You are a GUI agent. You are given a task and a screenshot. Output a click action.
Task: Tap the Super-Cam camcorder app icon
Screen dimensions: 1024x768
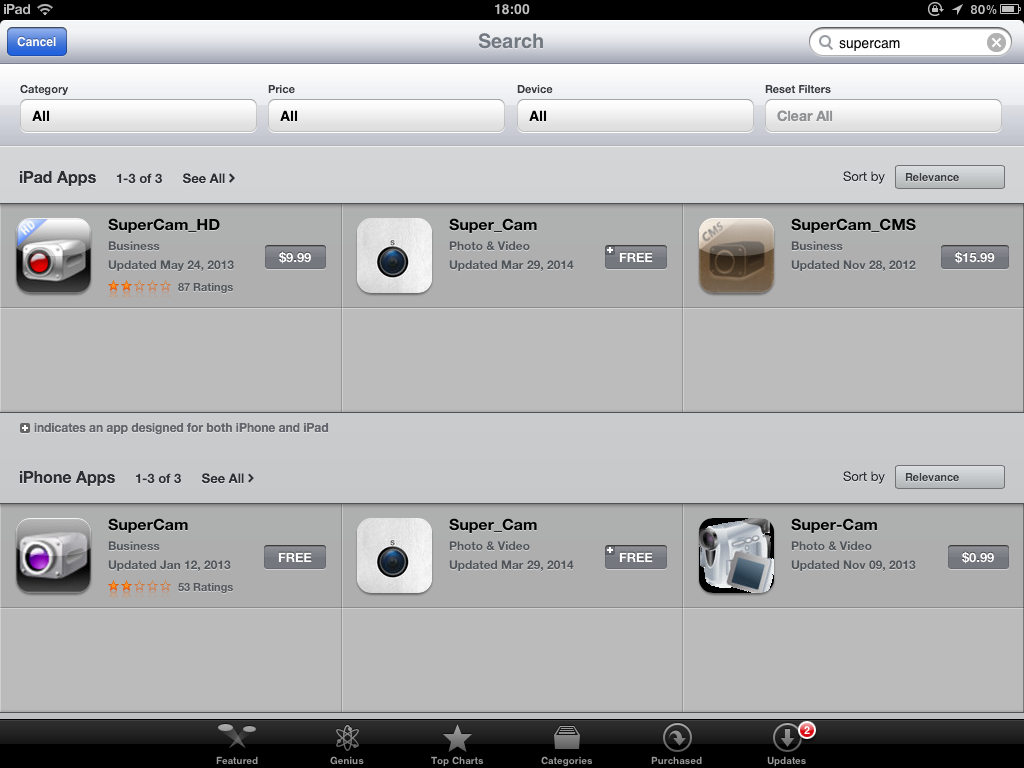pyautogui.click(x=736, y=556)
